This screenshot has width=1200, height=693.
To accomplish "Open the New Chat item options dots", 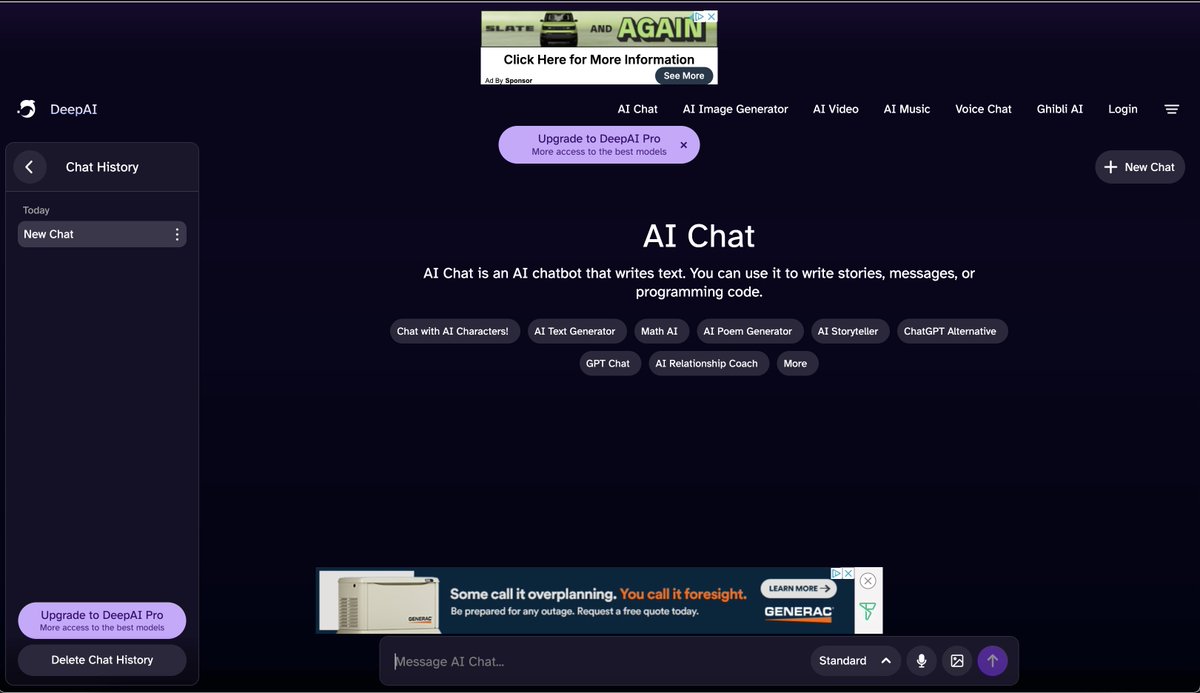I will click(177, 234).
